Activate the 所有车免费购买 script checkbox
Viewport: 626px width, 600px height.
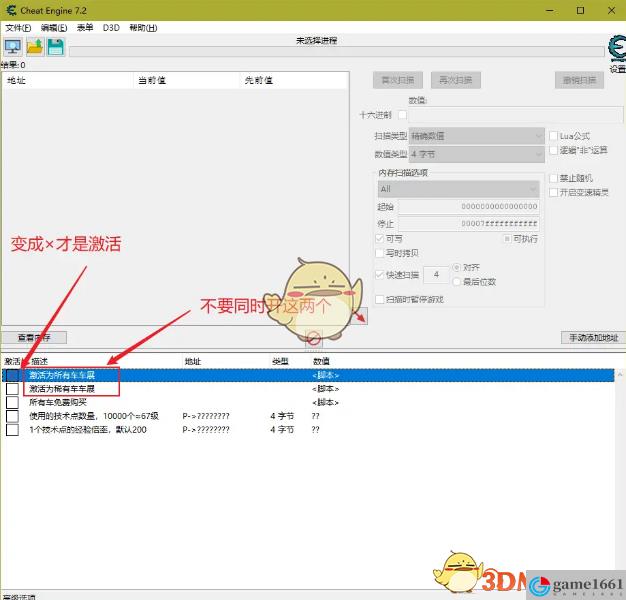pyautogui.click(x=12, y=402)
